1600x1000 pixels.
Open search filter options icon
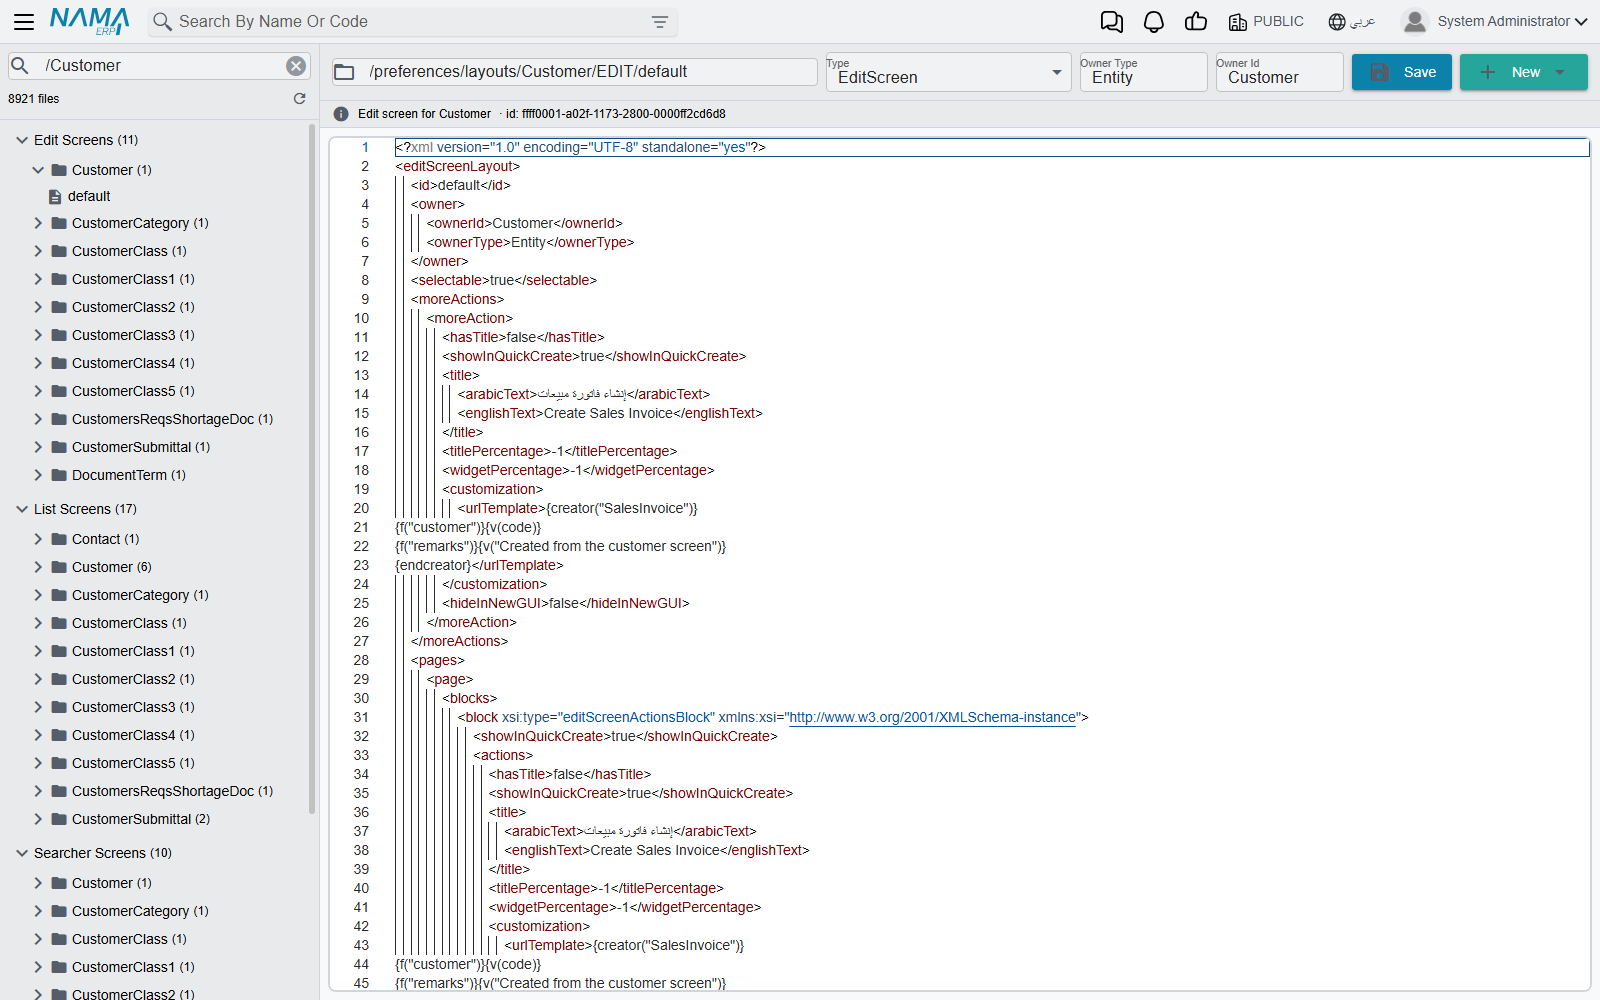click(x=660, y=22)
